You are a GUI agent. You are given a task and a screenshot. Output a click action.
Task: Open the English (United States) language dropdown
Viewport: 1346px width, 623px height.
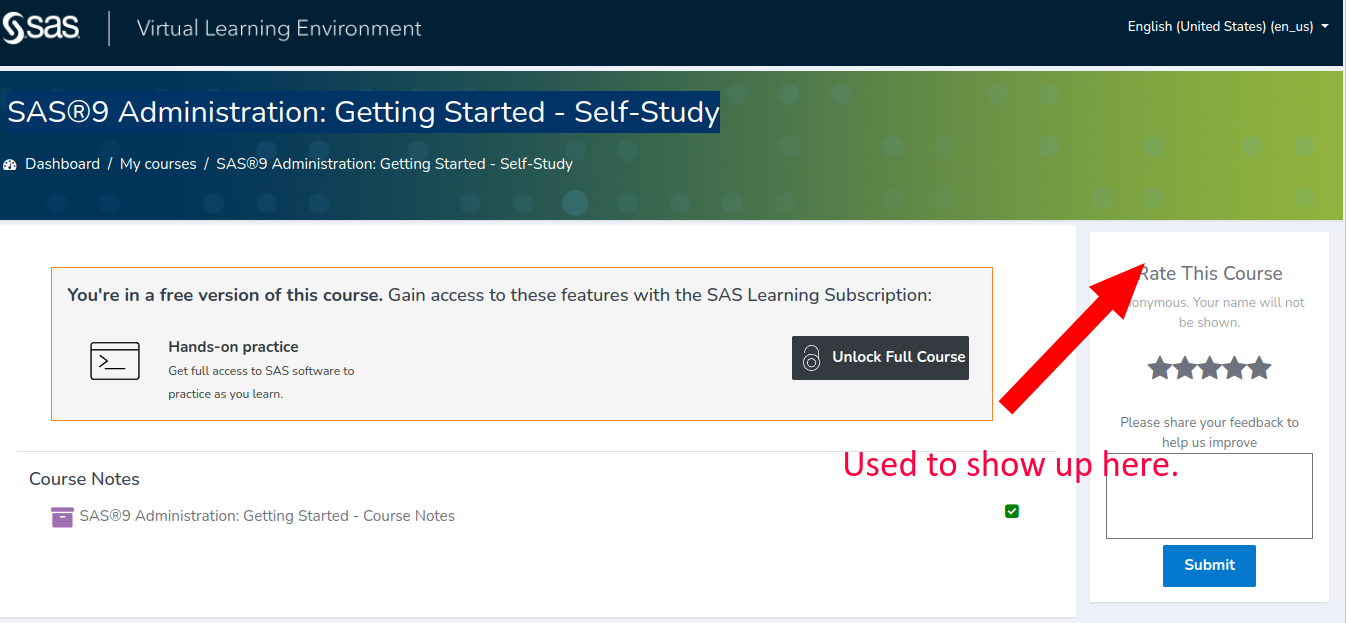[x=1219, y=26]
